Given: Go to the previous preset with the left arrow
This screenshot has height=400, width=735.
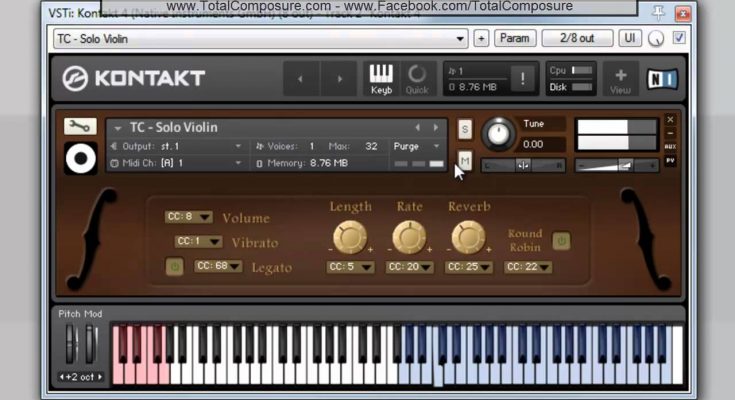Looking at the screenshot, I should [x=301, y=78].
